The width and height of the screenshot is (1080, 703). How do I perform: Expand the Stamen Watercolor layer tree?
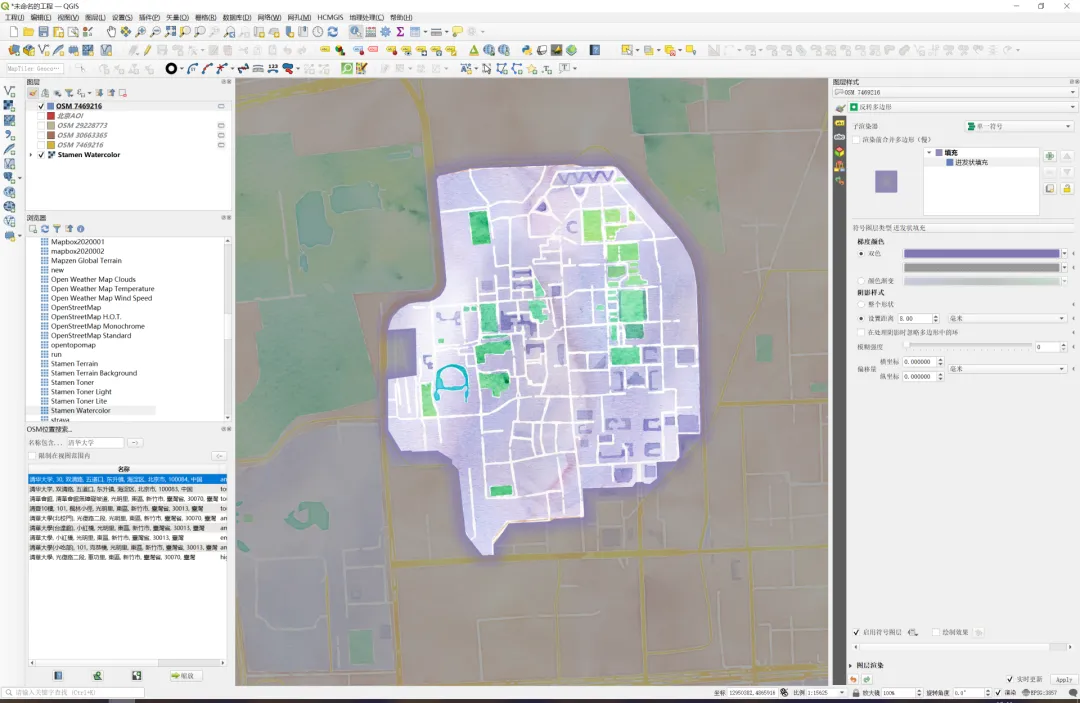click(31, 155)
